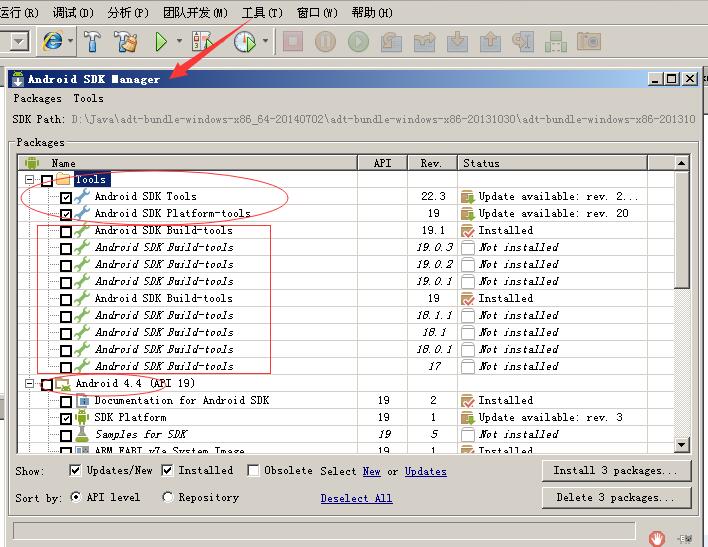Image resolution: width=708 pixels, height=547 pixels.
Task: Click the package list scroll-up arrow
Action: (681, 163)
